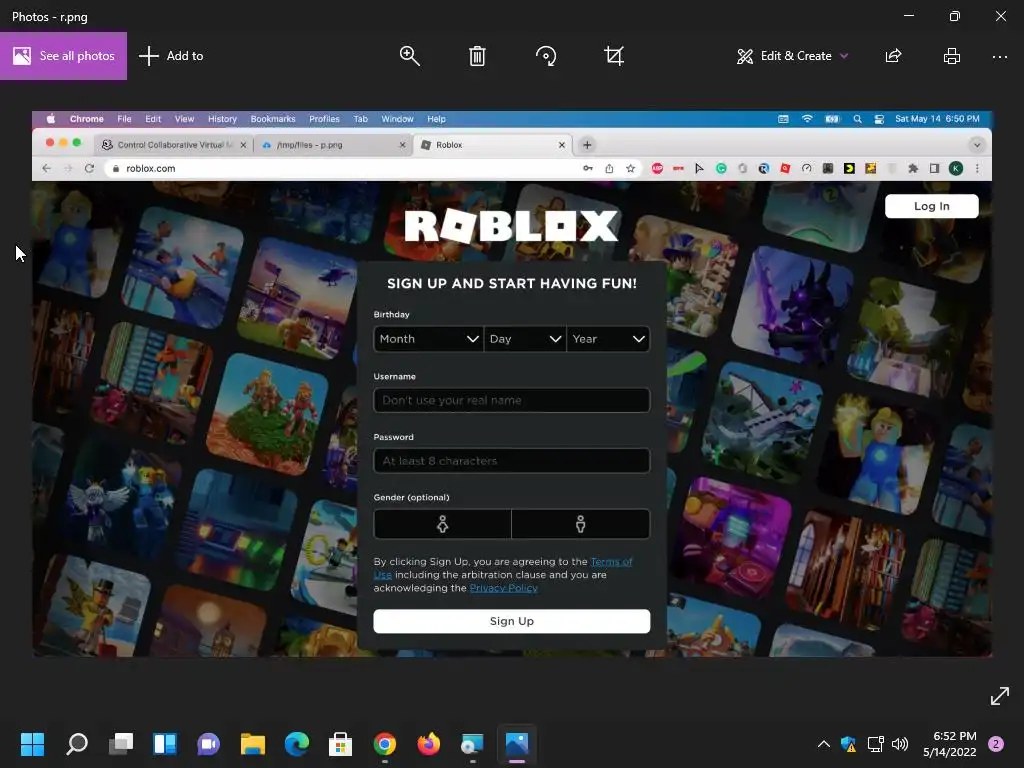Click the white Sign Up button in the picture
Viewport: 1024px width, 768px height.
tap(511, 621)
